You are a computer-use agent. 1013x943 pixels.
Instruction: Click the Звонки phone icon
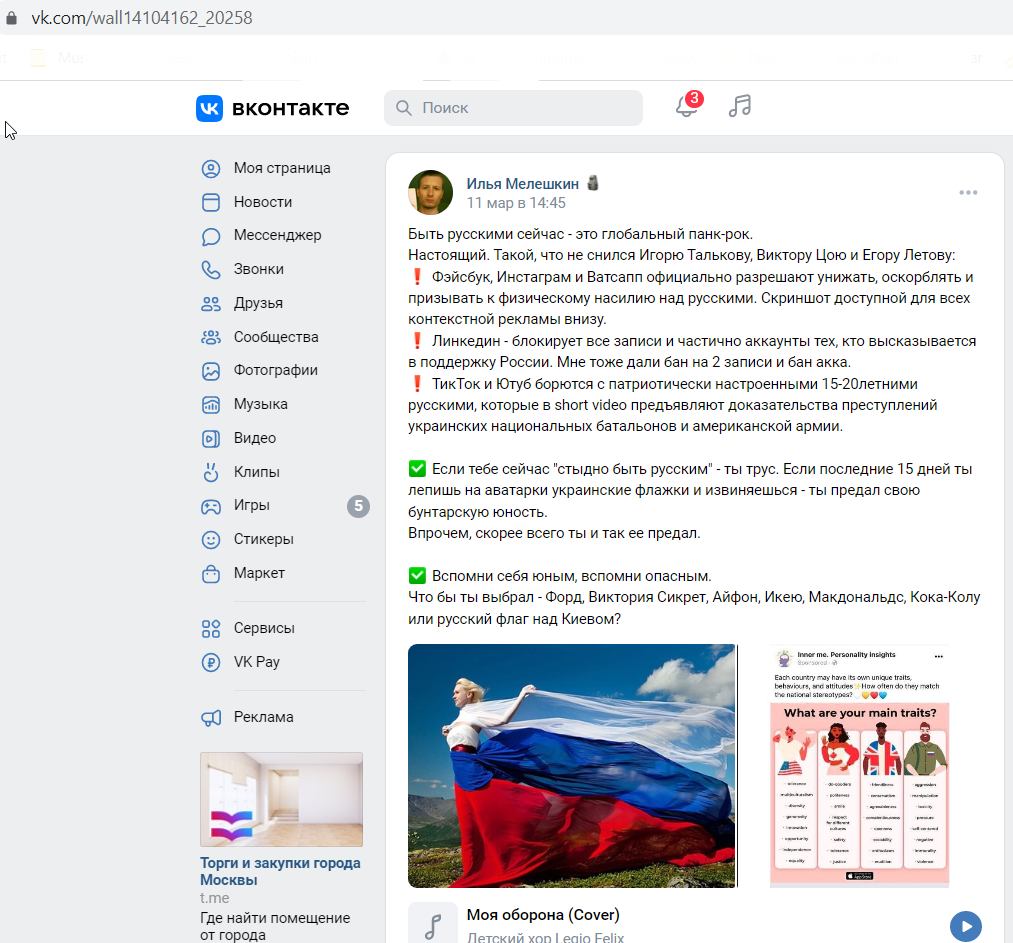211,269
